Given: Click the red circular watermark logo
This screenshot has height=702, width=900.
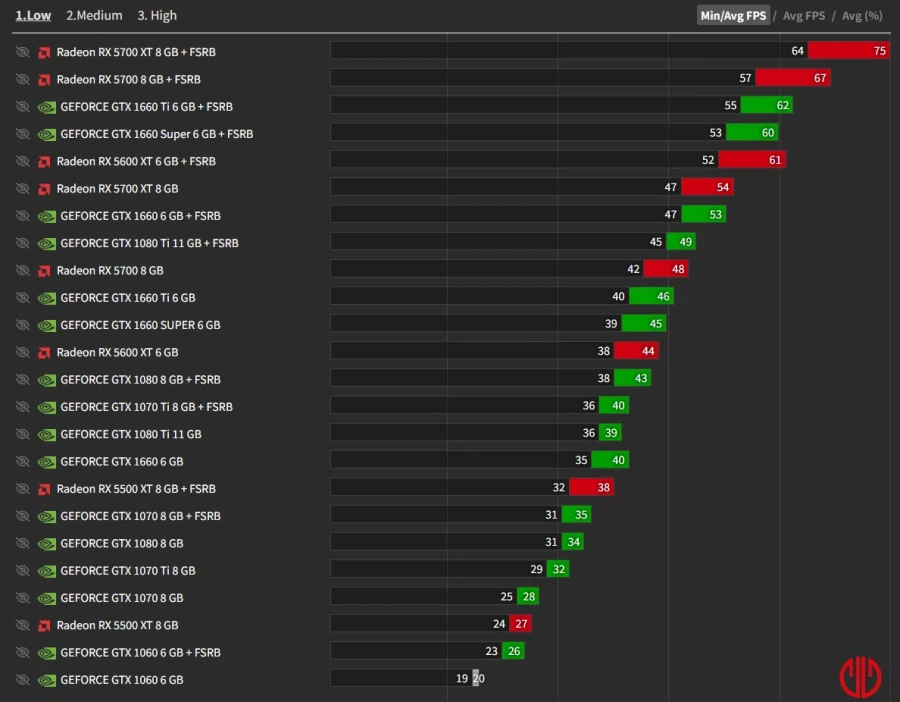Looking at the screenshot, I should tap(860, 676).
